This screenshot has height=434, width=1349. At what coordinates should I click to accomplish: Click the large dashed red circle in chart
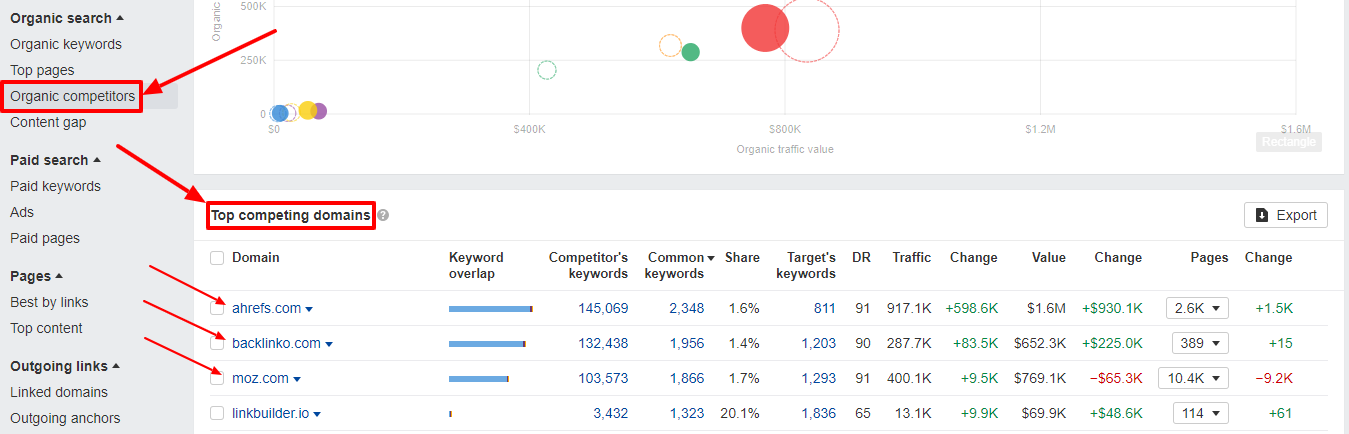[x=806, y=30]
